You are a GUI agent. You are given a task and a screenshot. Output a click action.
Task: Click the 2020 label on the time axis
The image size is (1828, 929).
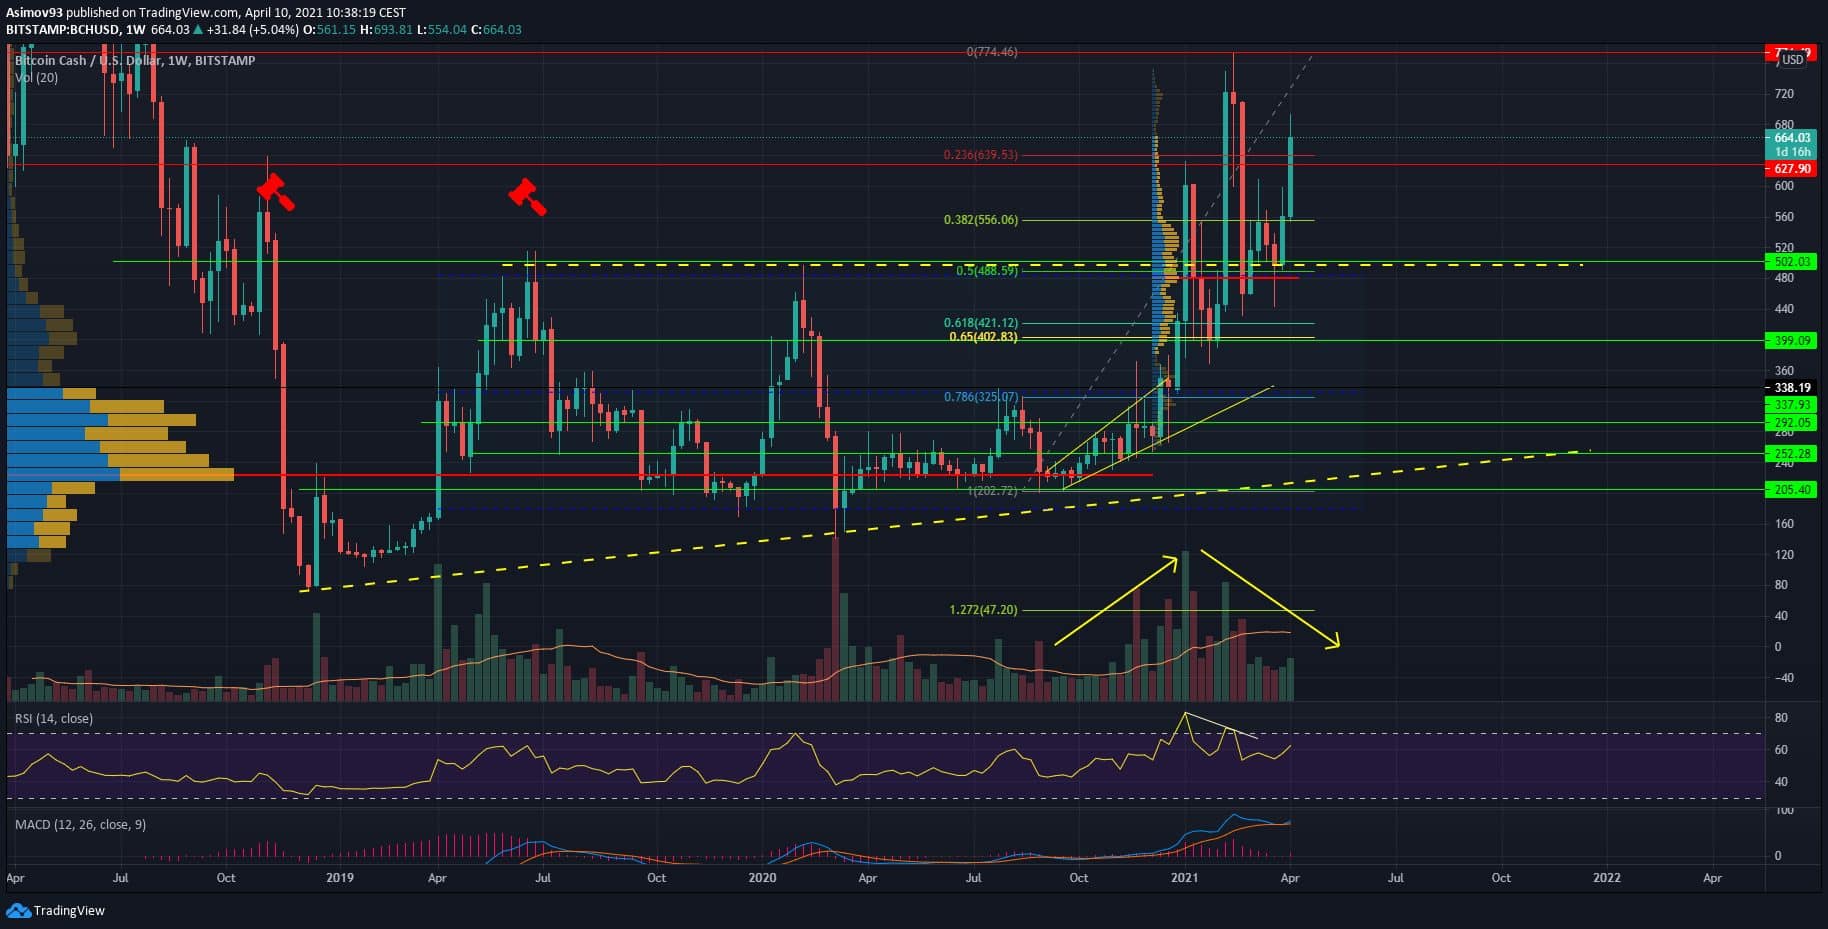pyautogui.click(x=762, y=878)
